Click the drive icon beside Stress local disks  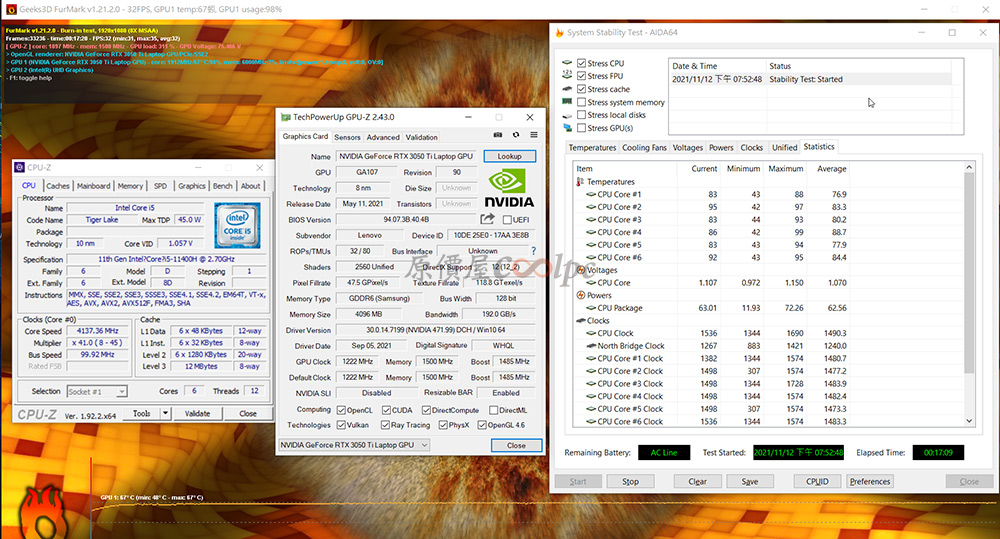pyautogui.click(x=567, y=115)
